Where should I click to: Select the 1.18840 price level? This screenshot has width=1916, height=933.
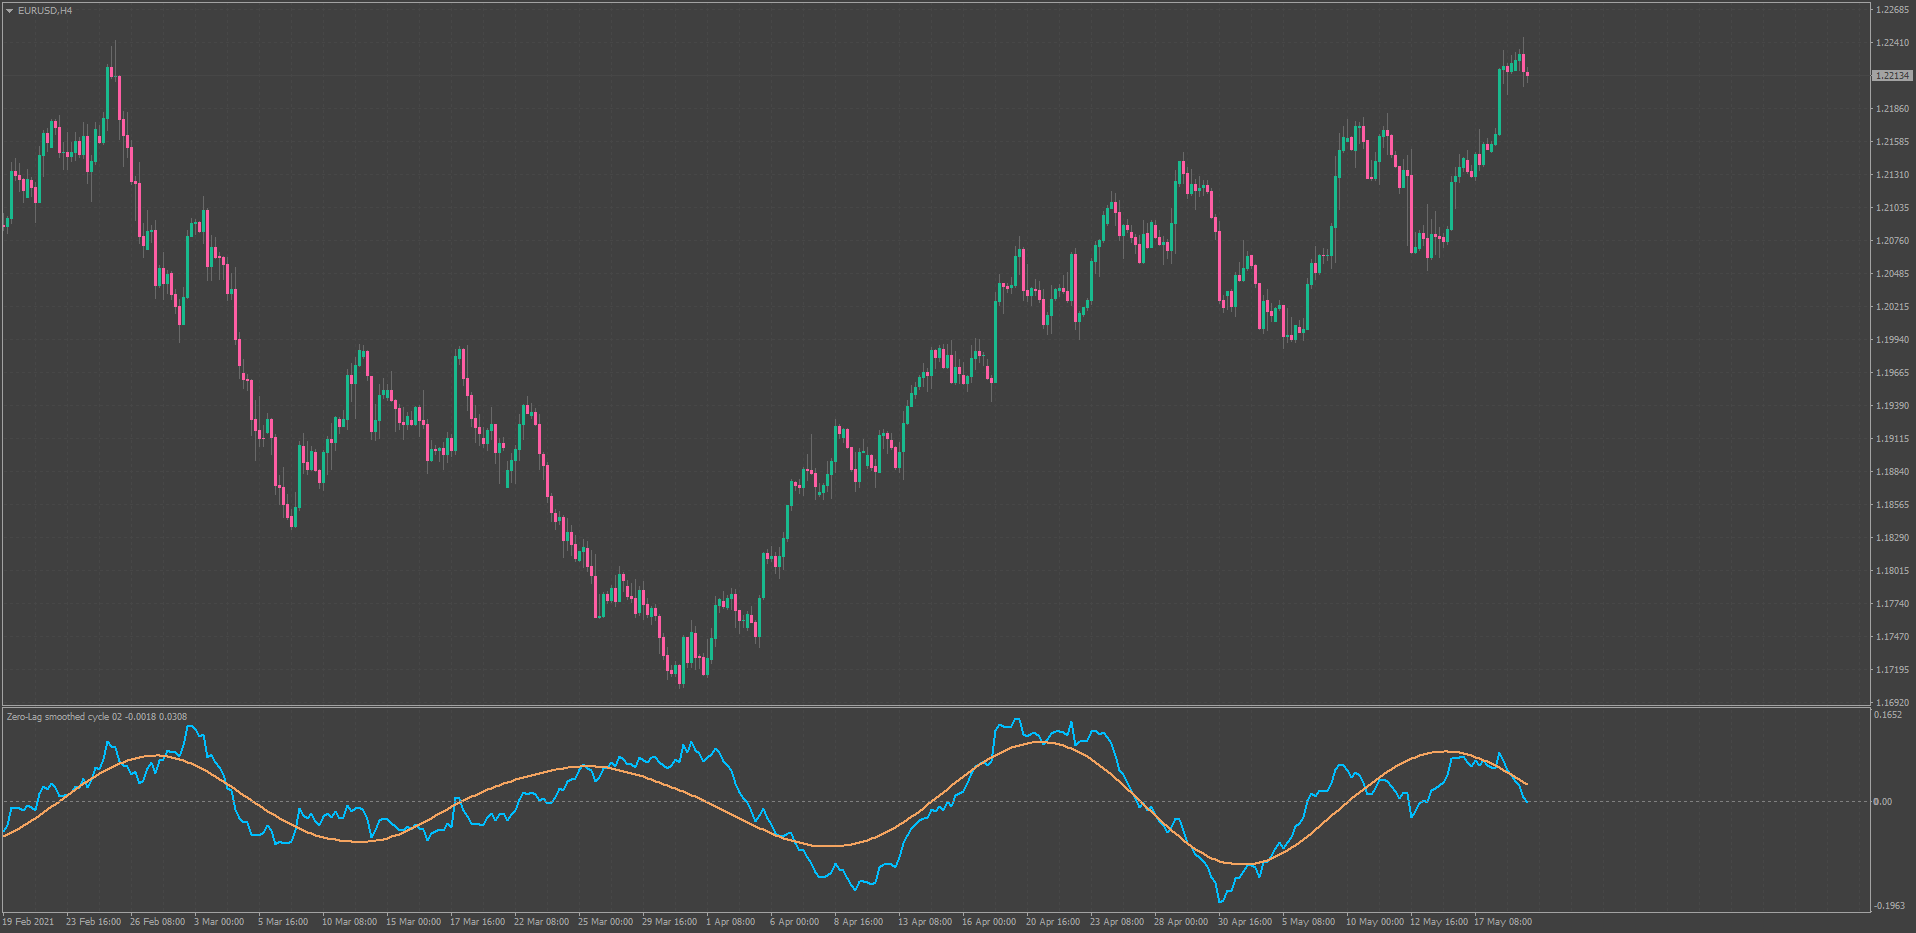tap(1893, 472)
